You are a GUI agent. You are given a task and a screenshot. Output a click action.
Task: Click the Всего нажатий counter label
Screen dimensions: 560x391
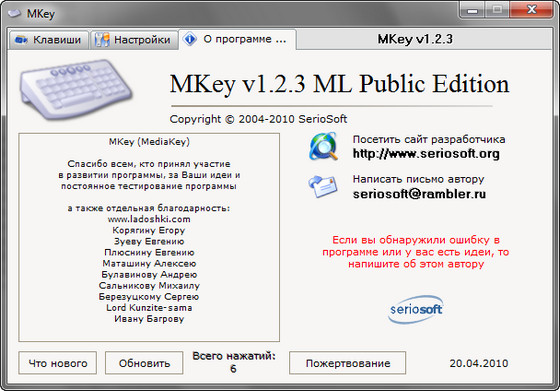[x=234, y=356]
